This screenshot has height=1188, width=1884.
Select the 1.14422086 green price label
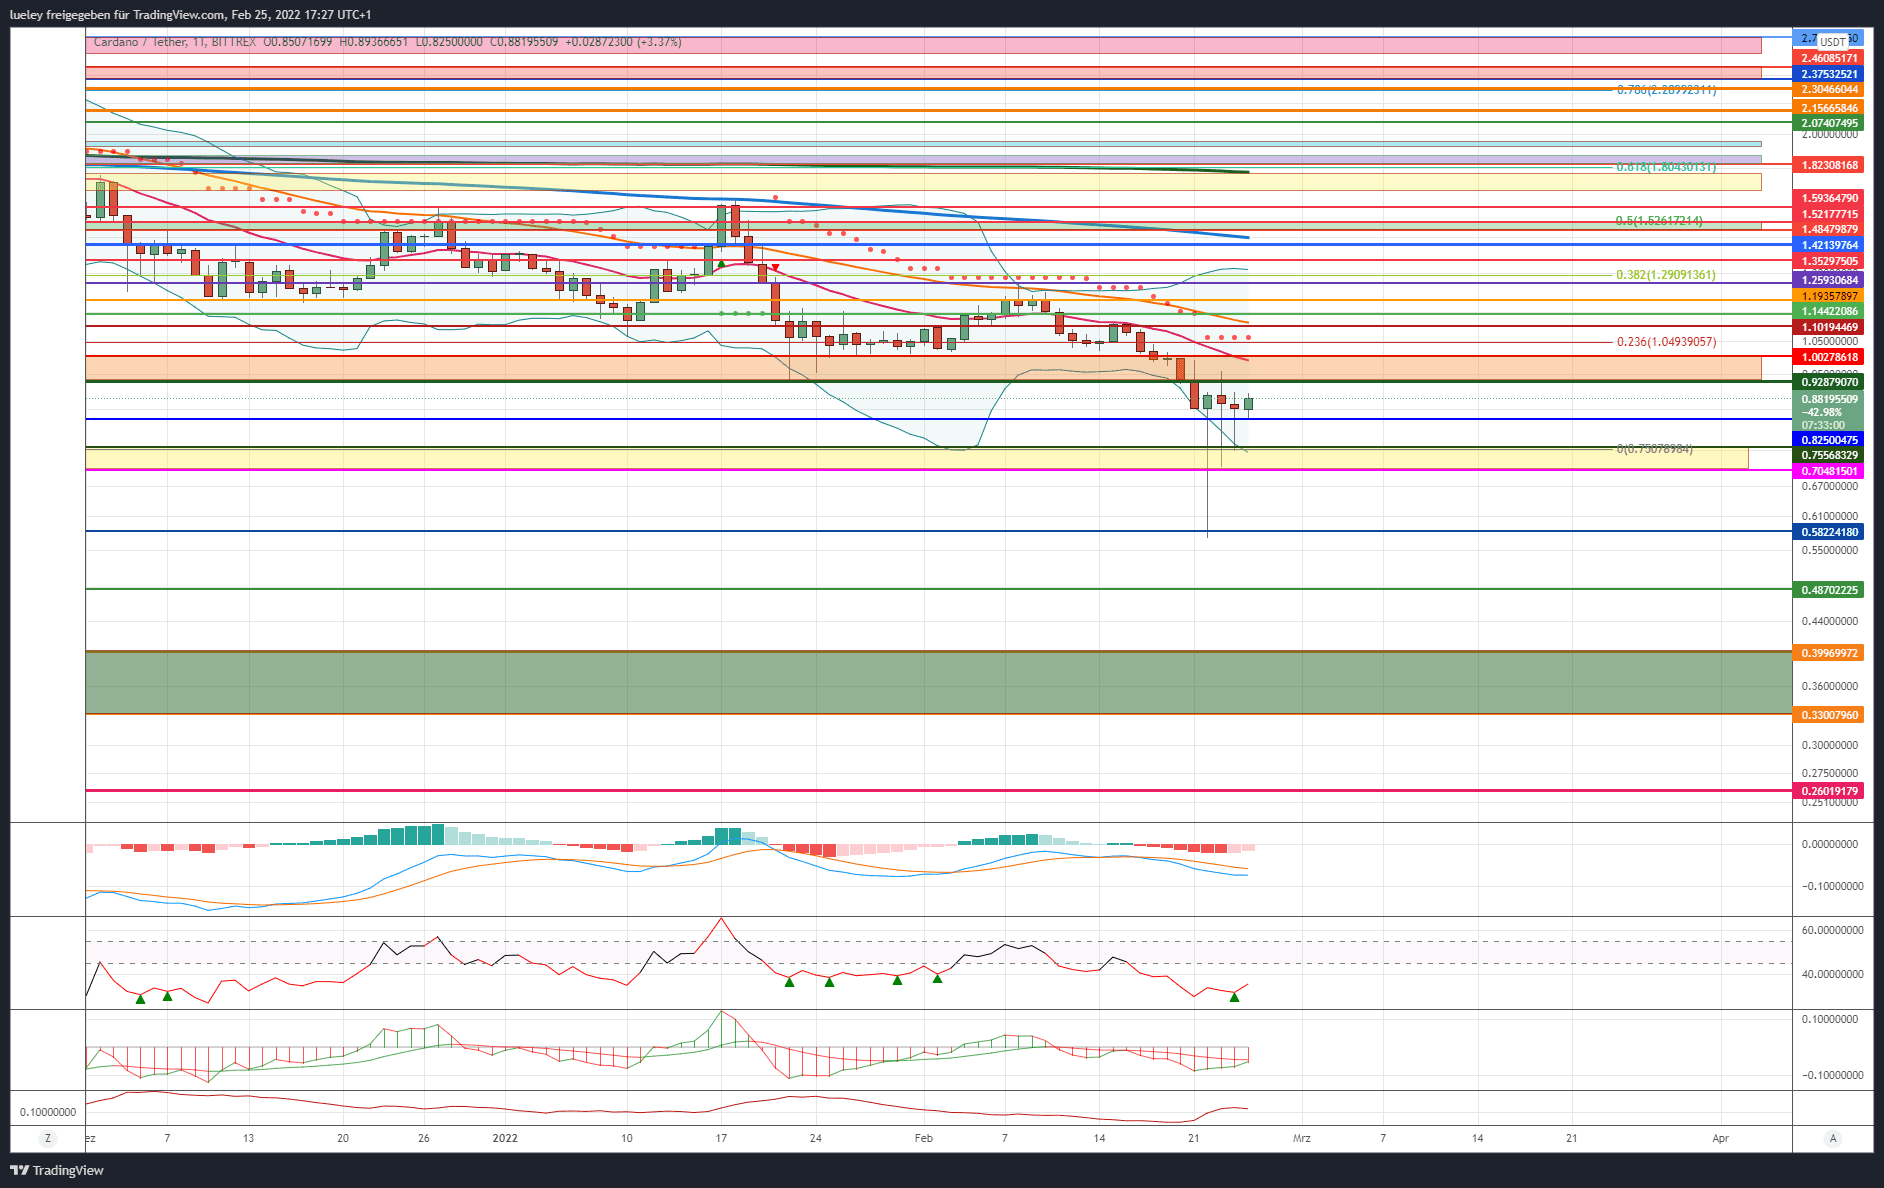(x=1829, y=311)
